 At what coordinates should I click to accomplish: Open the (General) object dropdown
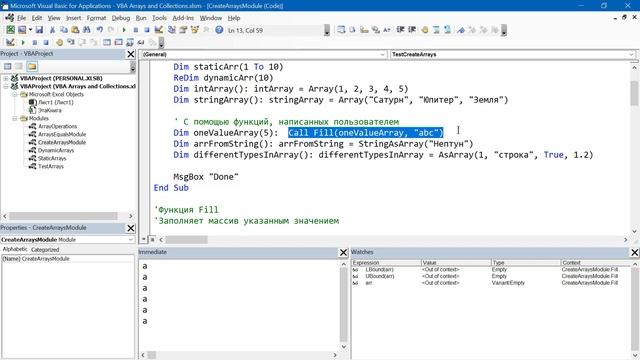[x=382, y=54]
